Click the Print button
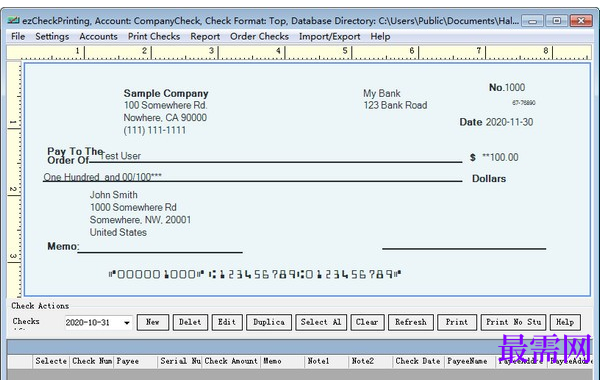Image resolution: width=610 pixels, height=380 pixels. point(457,322)
